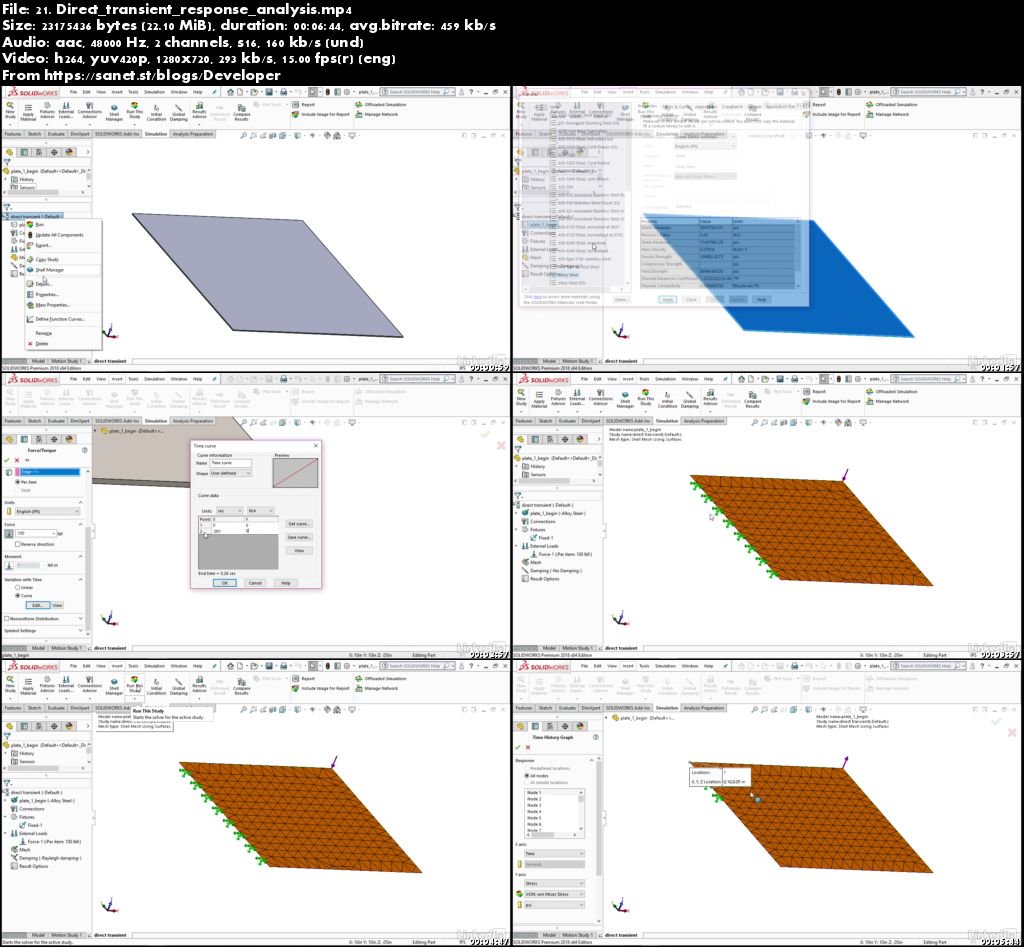1024x947 pixels.
Task: Open N/A units dropdown in Time curve dialog
Action: [x=260, y=511]
